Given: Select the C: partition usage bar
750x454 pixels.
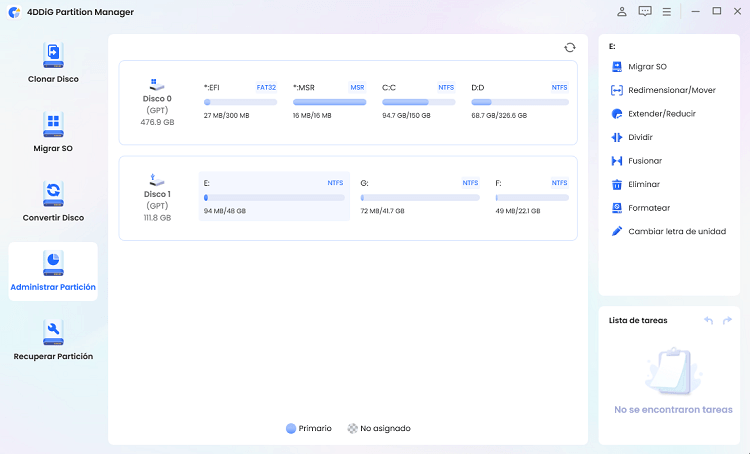Looking at the screenshot, I should click(x=420, y=102).
